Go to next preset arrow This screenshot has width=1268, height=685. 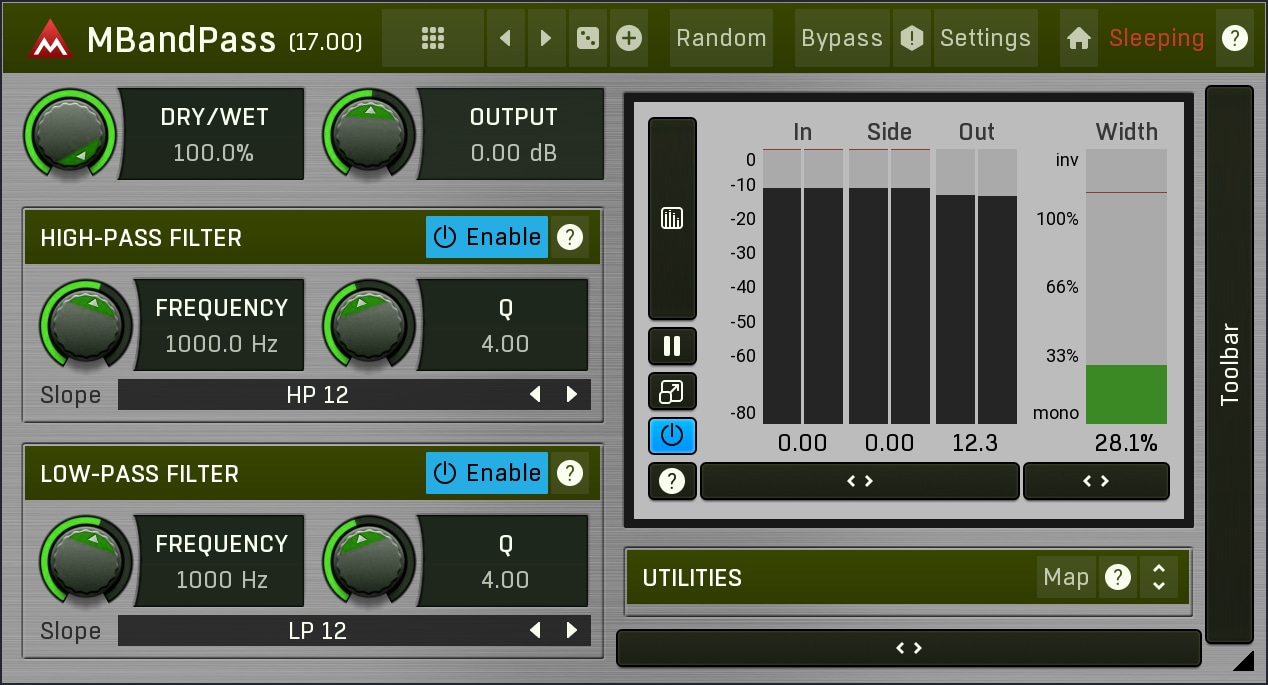tap(546, 38)
